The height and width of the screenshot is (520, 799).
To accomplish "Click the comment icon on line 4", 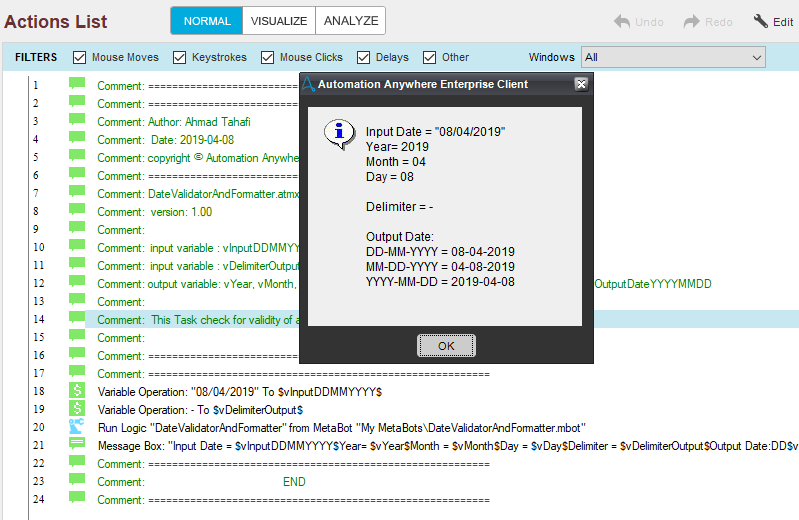I will pyautogui.click(x=77, y=138).
